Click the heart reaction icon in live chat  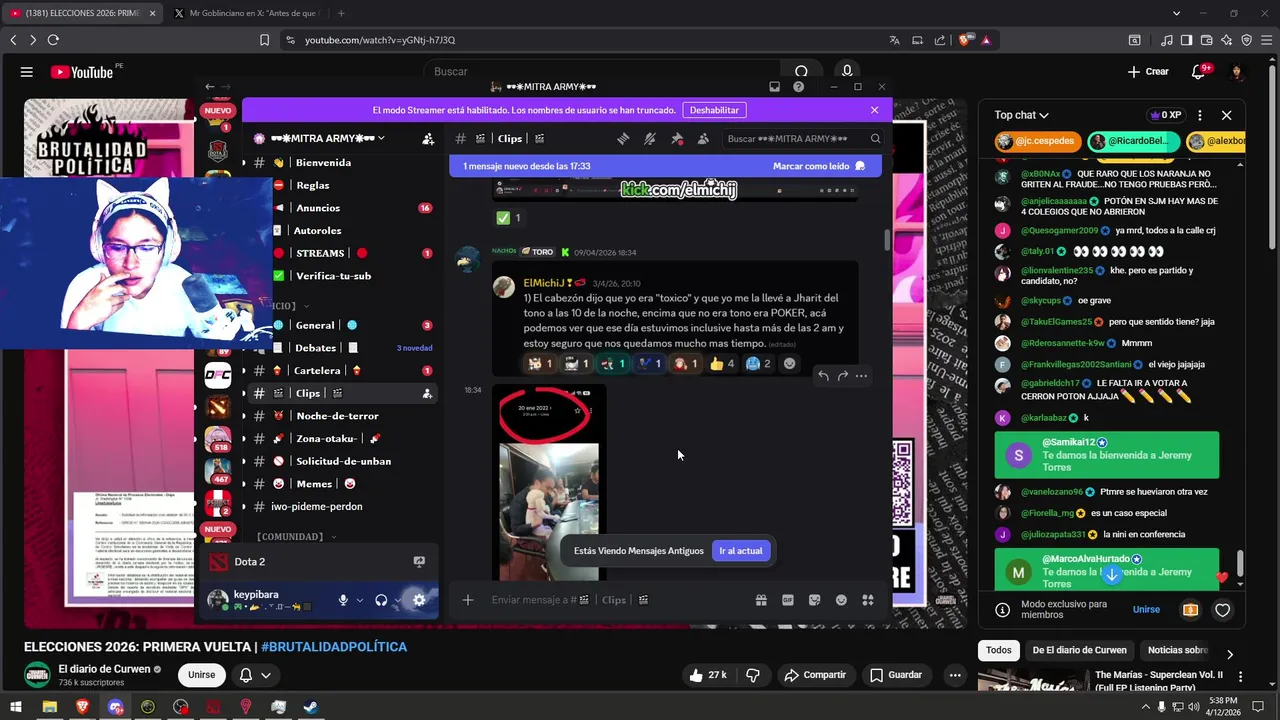point(1222,610)
